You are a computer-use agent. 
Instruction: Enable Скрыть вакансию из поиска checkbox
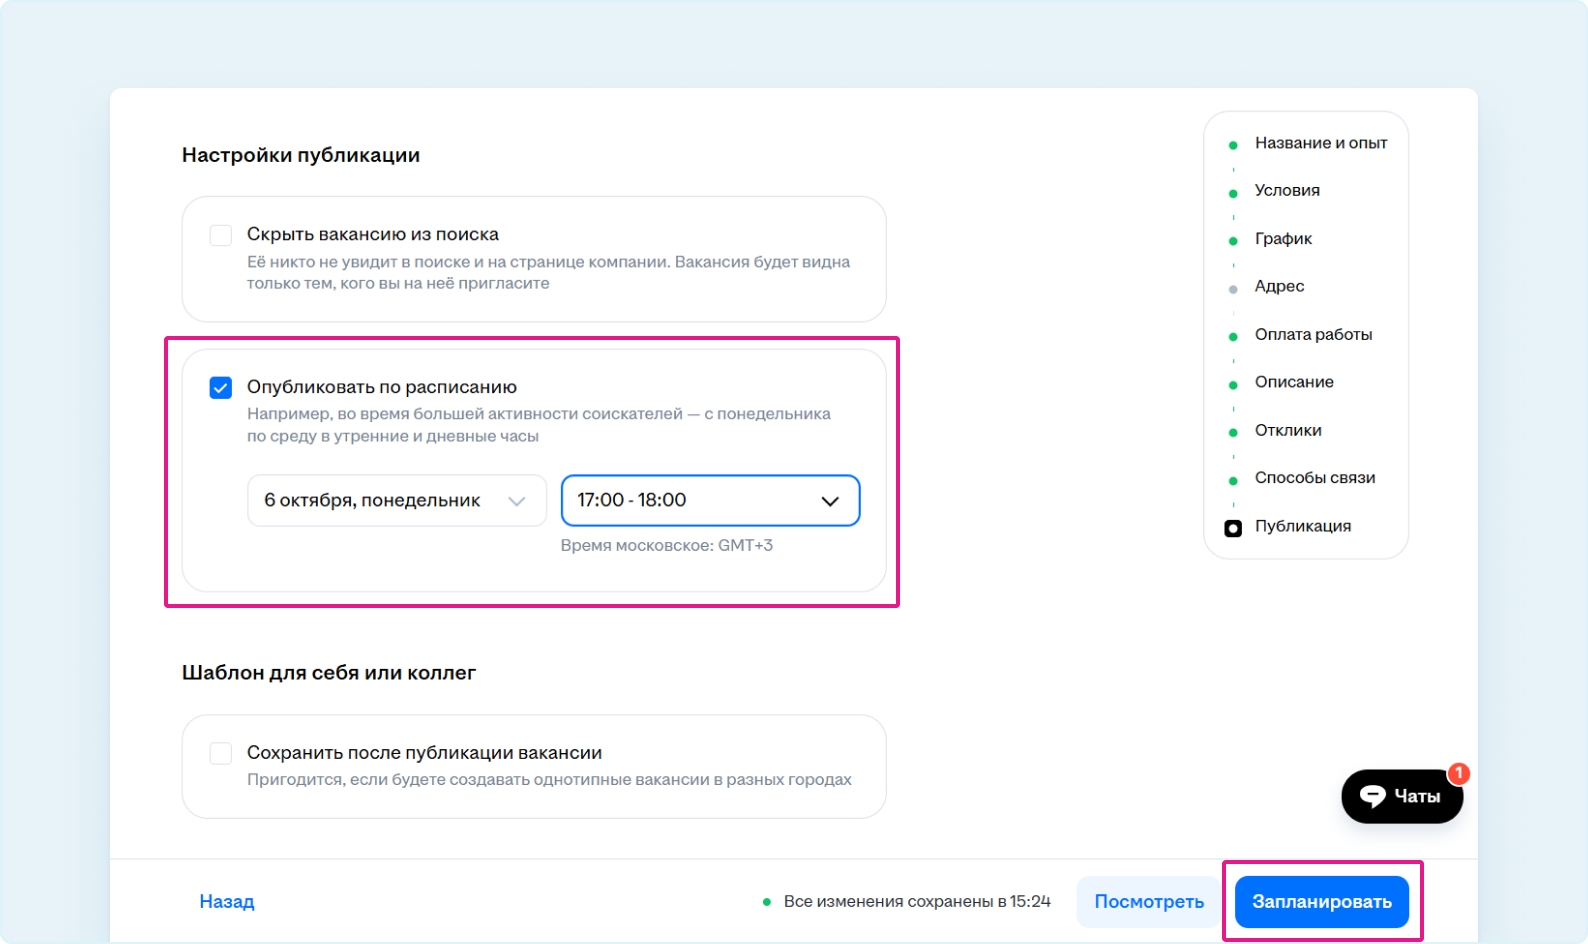221,235
